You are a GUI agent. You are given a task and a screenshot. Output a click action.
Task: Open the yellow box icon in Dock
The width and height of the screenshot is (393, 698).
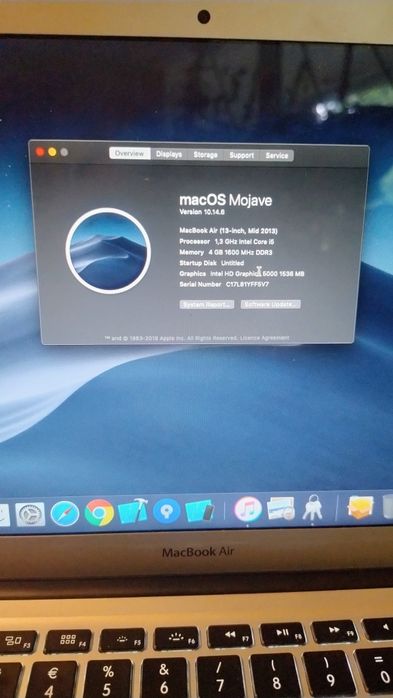(x=360, y=507)
